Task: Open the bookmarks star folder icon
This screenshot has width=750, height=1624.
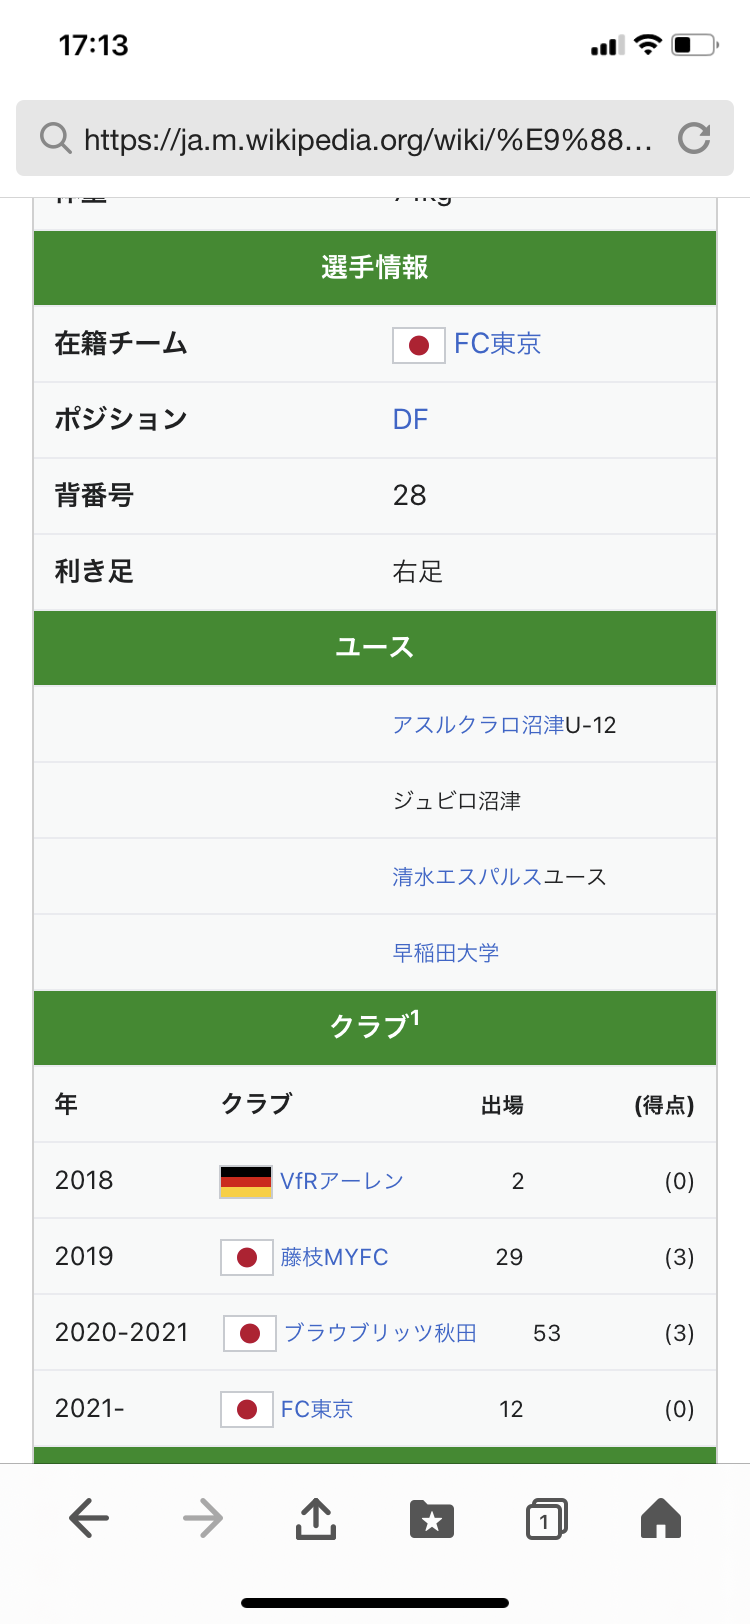Action: click(x=432, y=1519)
